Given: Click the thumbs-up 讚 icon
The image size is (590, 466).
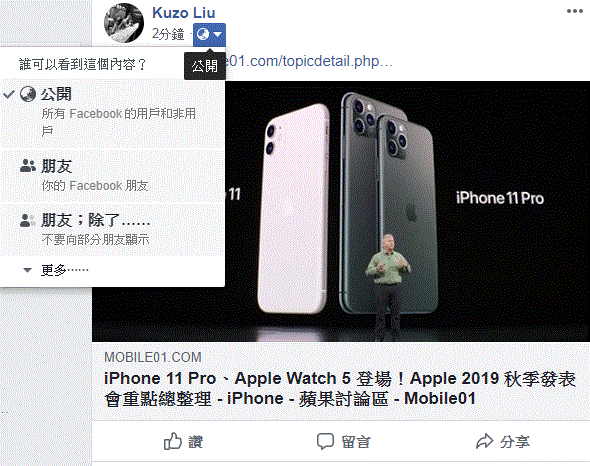Looking at the screenshot, I should (x=173, y=441).
